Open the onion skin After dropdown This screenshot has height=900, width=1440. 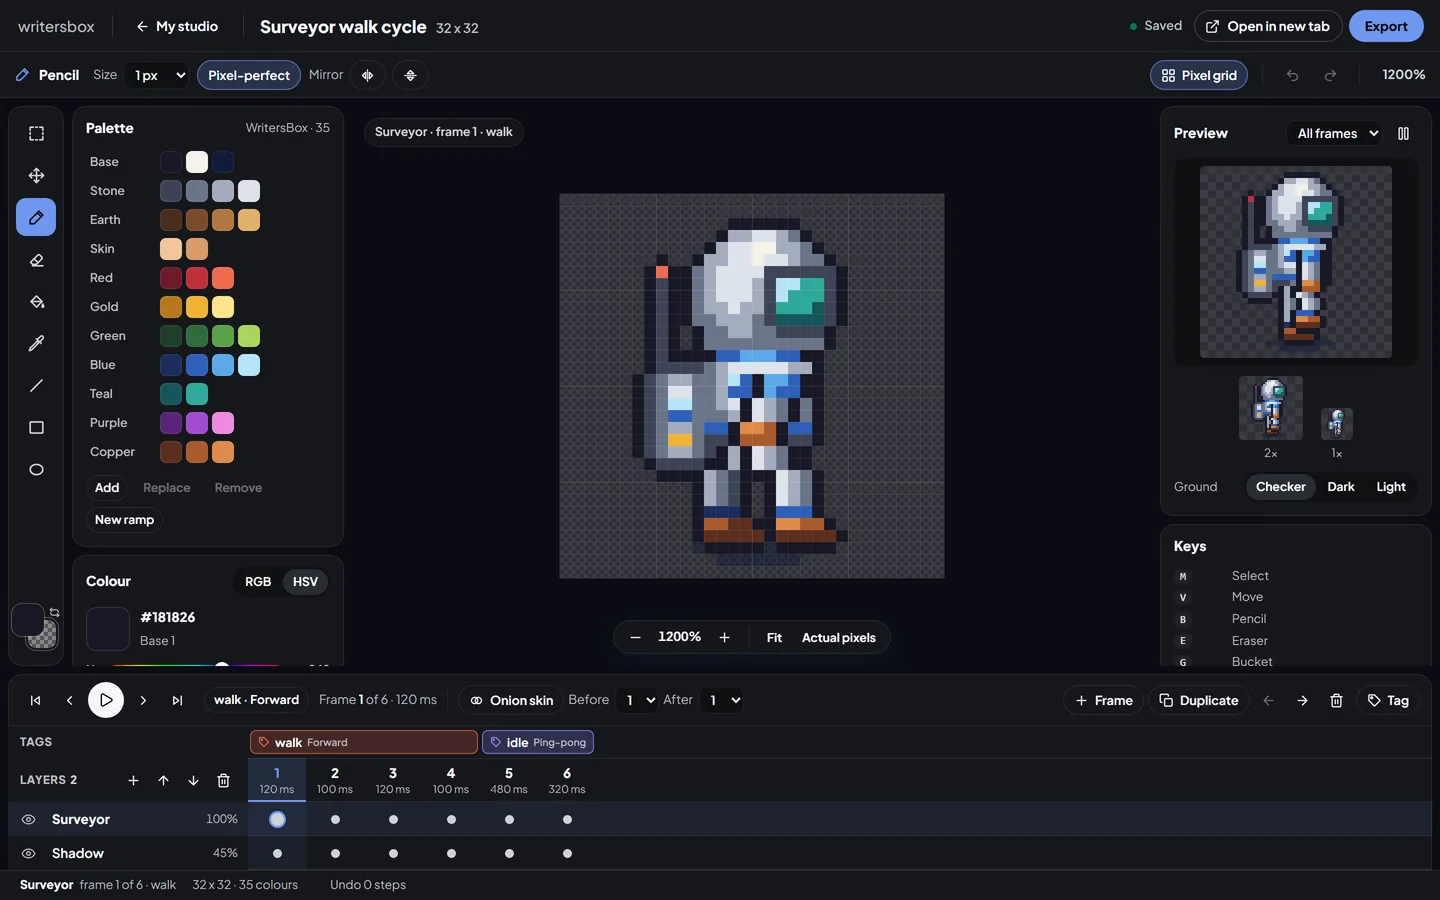[x=724, y=700]
